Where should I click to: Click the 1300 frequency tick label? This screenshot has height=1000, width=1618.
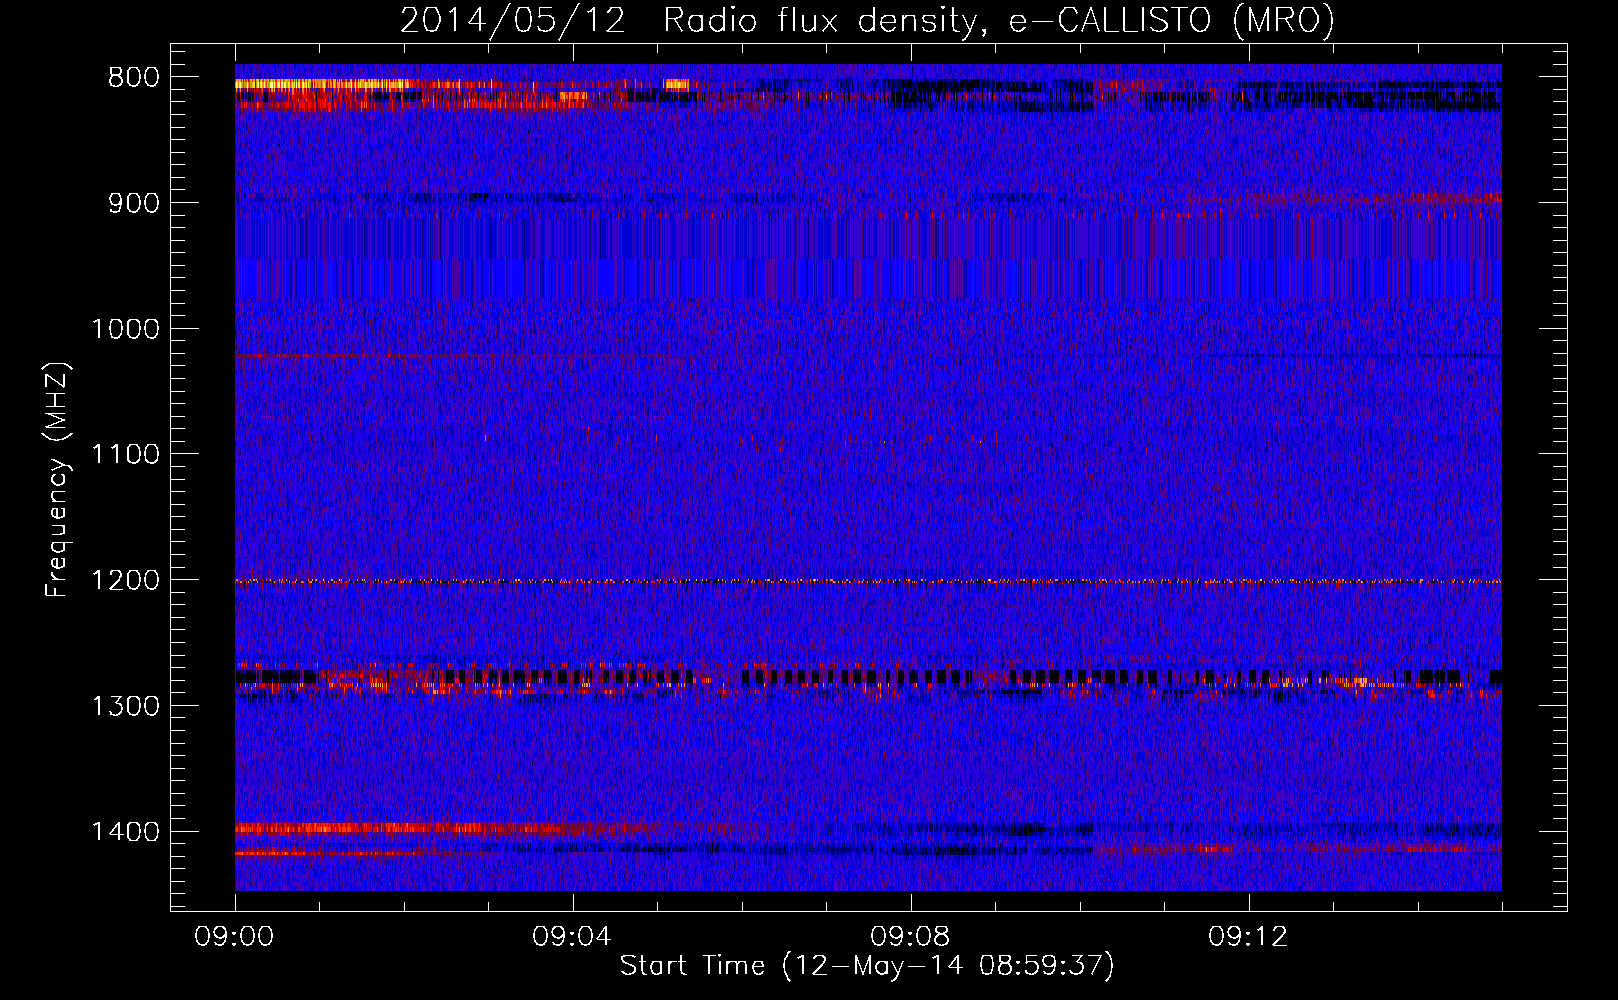[x=125, y=706]
